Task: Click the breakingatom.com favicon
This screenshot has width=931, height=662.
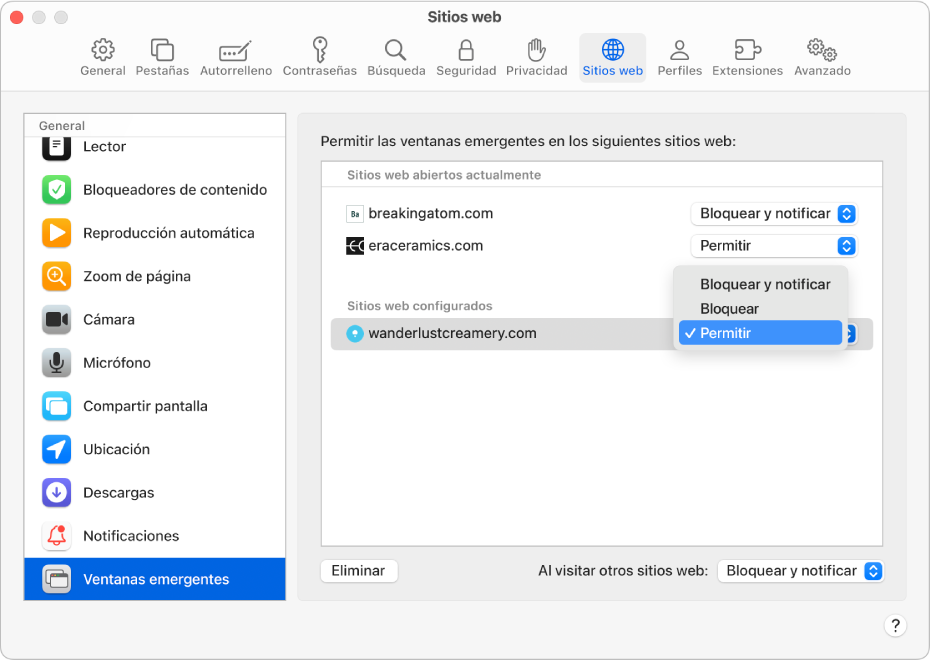Action: tap(354, 214)
